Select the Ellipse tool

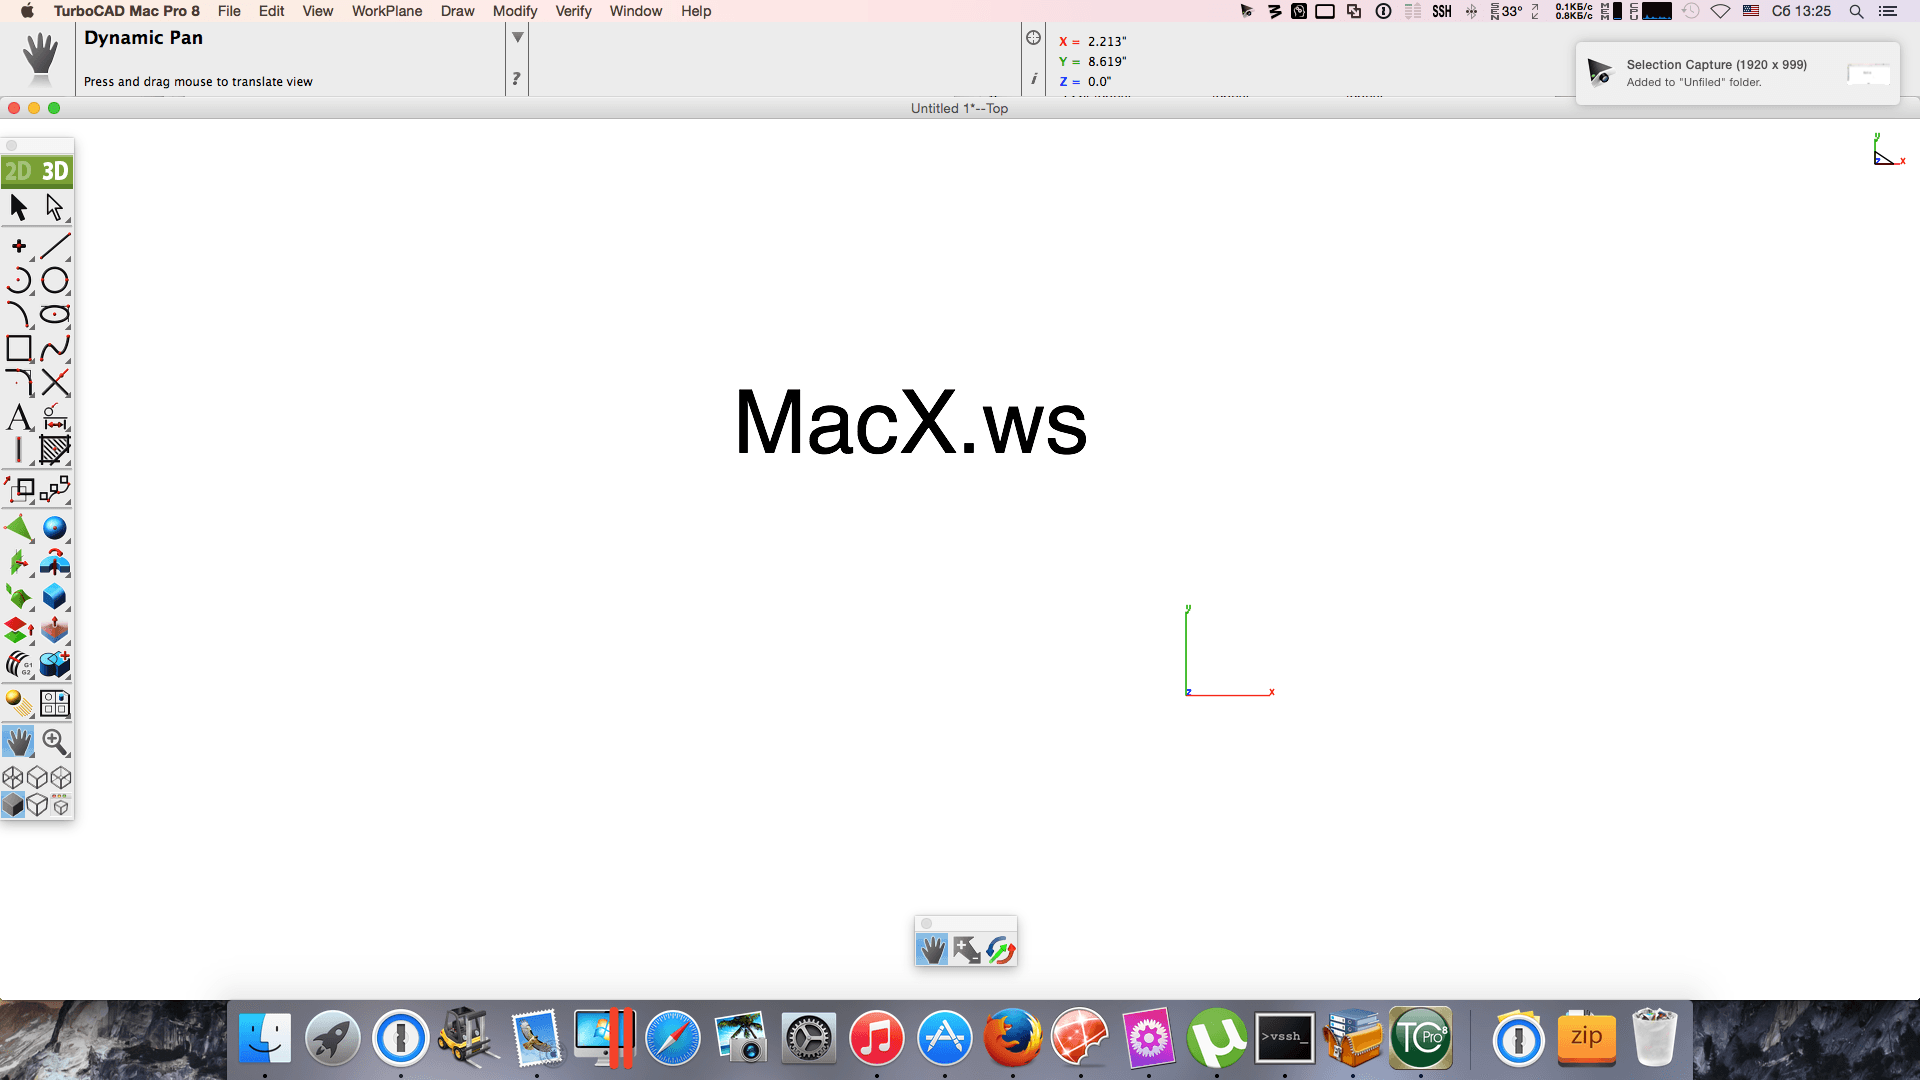point(55,314)
